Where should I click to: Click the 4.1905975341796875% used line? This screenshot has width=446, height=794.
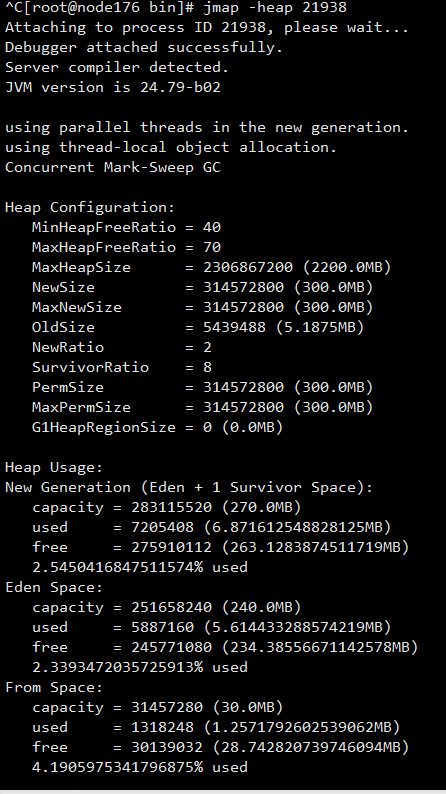point(140,767)
